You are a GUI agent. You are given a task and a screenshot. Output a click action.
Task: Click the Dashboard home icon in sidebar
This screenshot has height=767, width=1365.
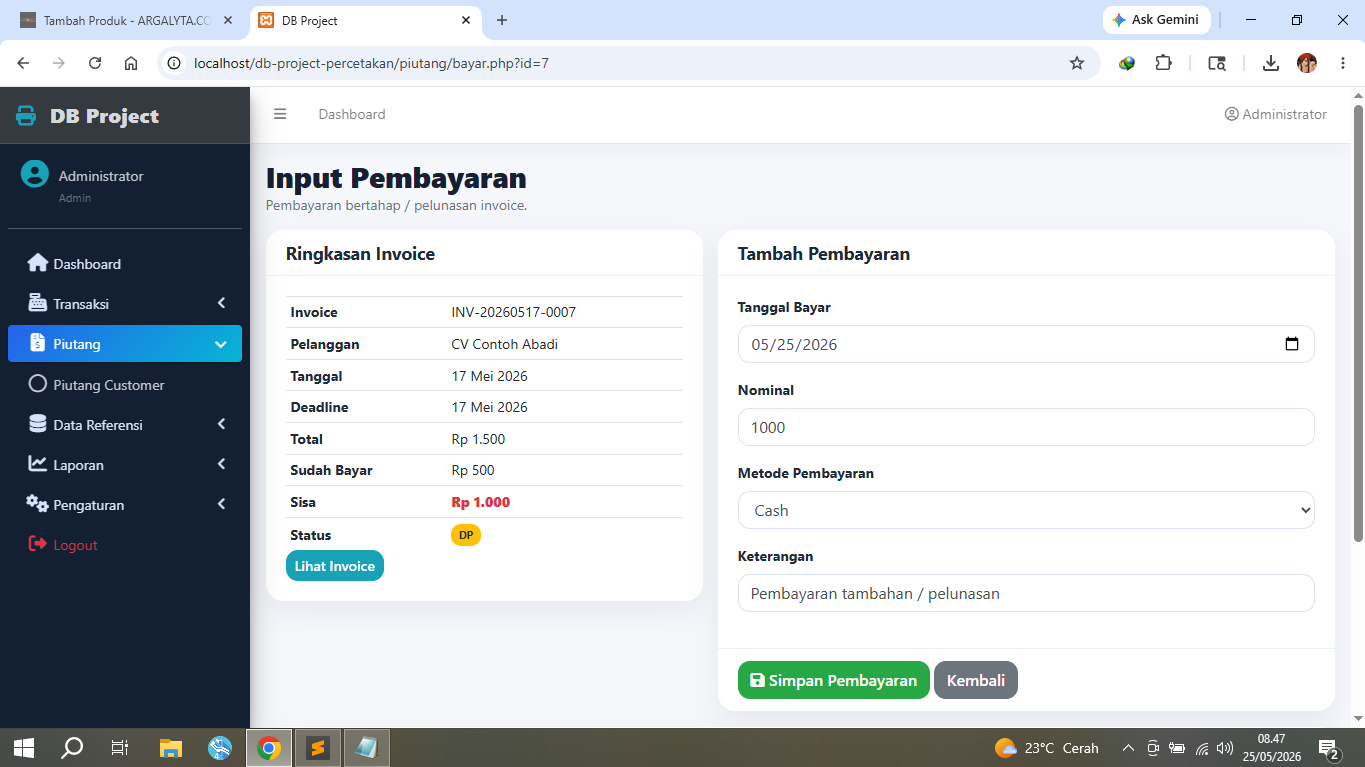pyautogui.click(x=38, y=263)
